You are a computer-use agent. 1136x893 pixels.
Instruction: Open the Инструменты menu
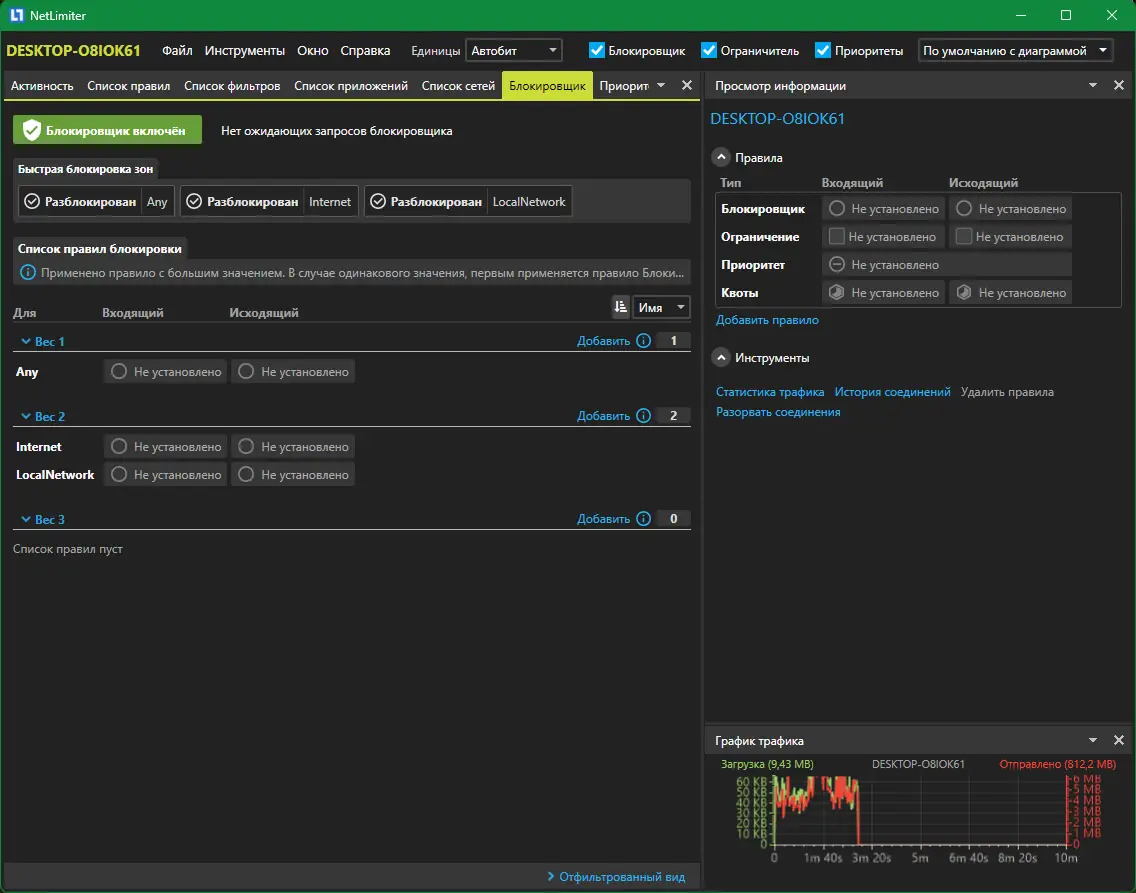(x=244, y=51)
